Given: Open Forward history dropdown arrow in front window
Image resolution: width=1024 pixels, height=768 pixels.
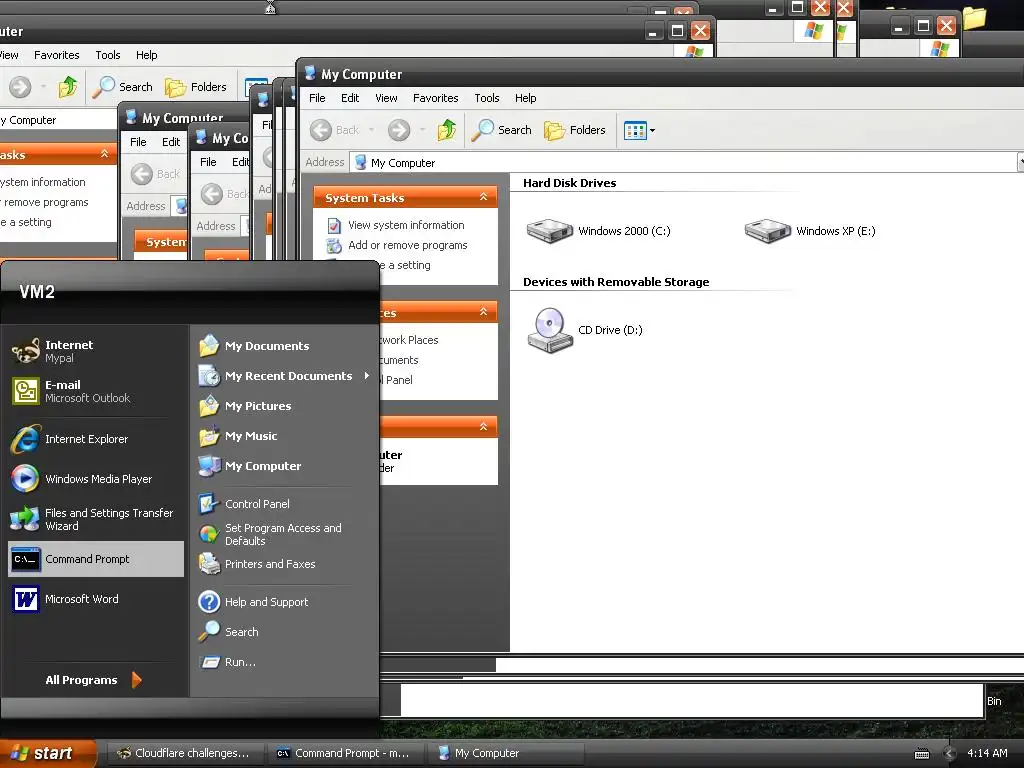Looking at the screenshot, I should [x=422, y=130].
